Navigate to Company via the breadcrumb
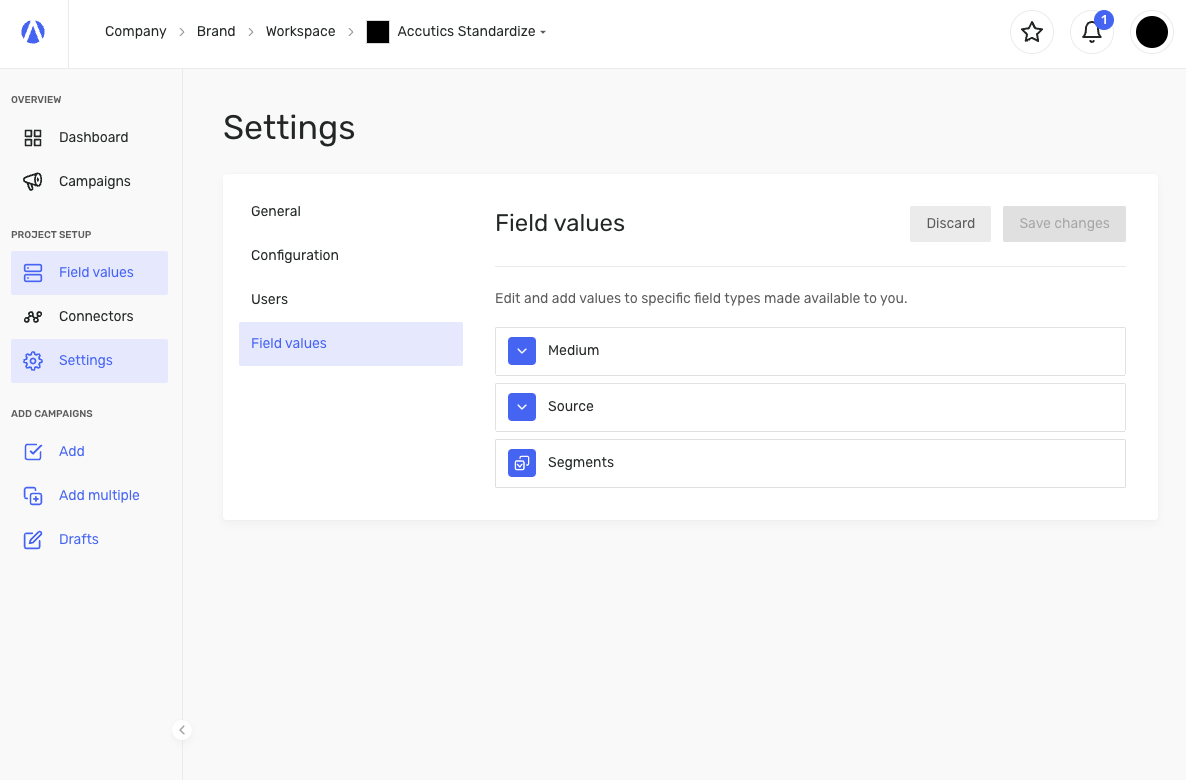The width and height of the screenshot is (1186, 780). (135, 31)
